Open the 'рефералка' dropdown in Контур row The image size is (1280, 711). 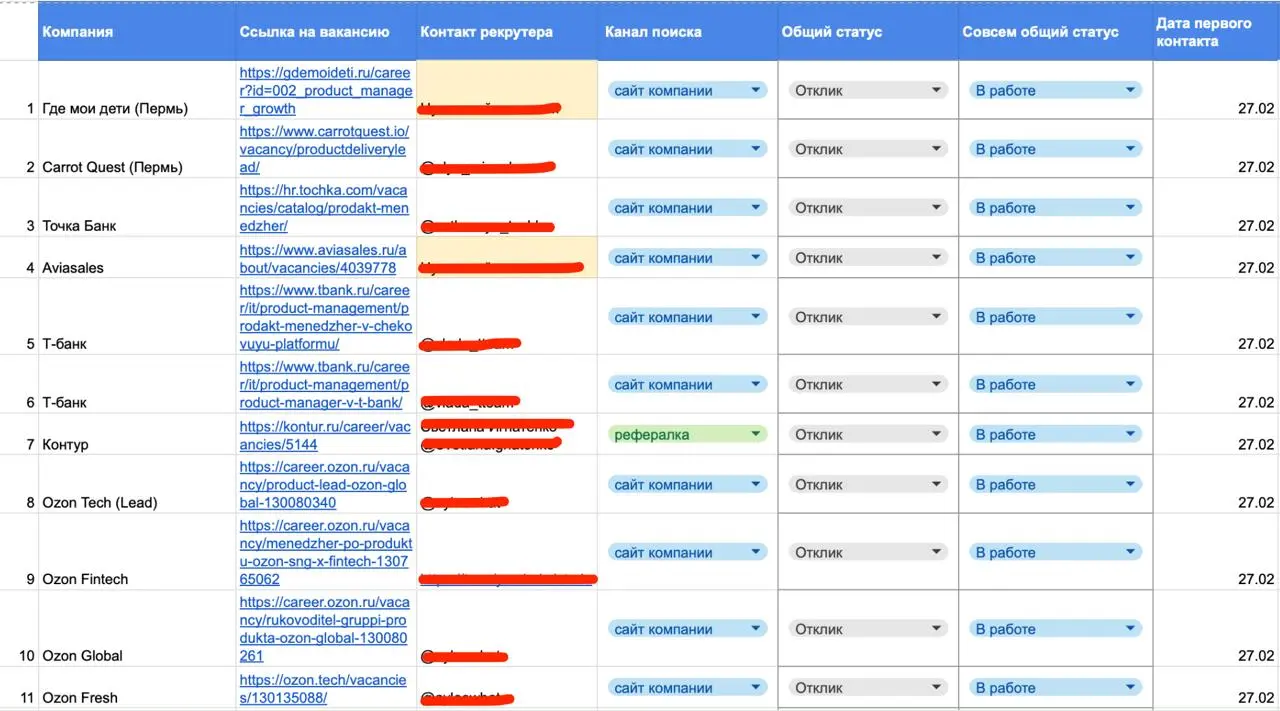click(687, 434)
